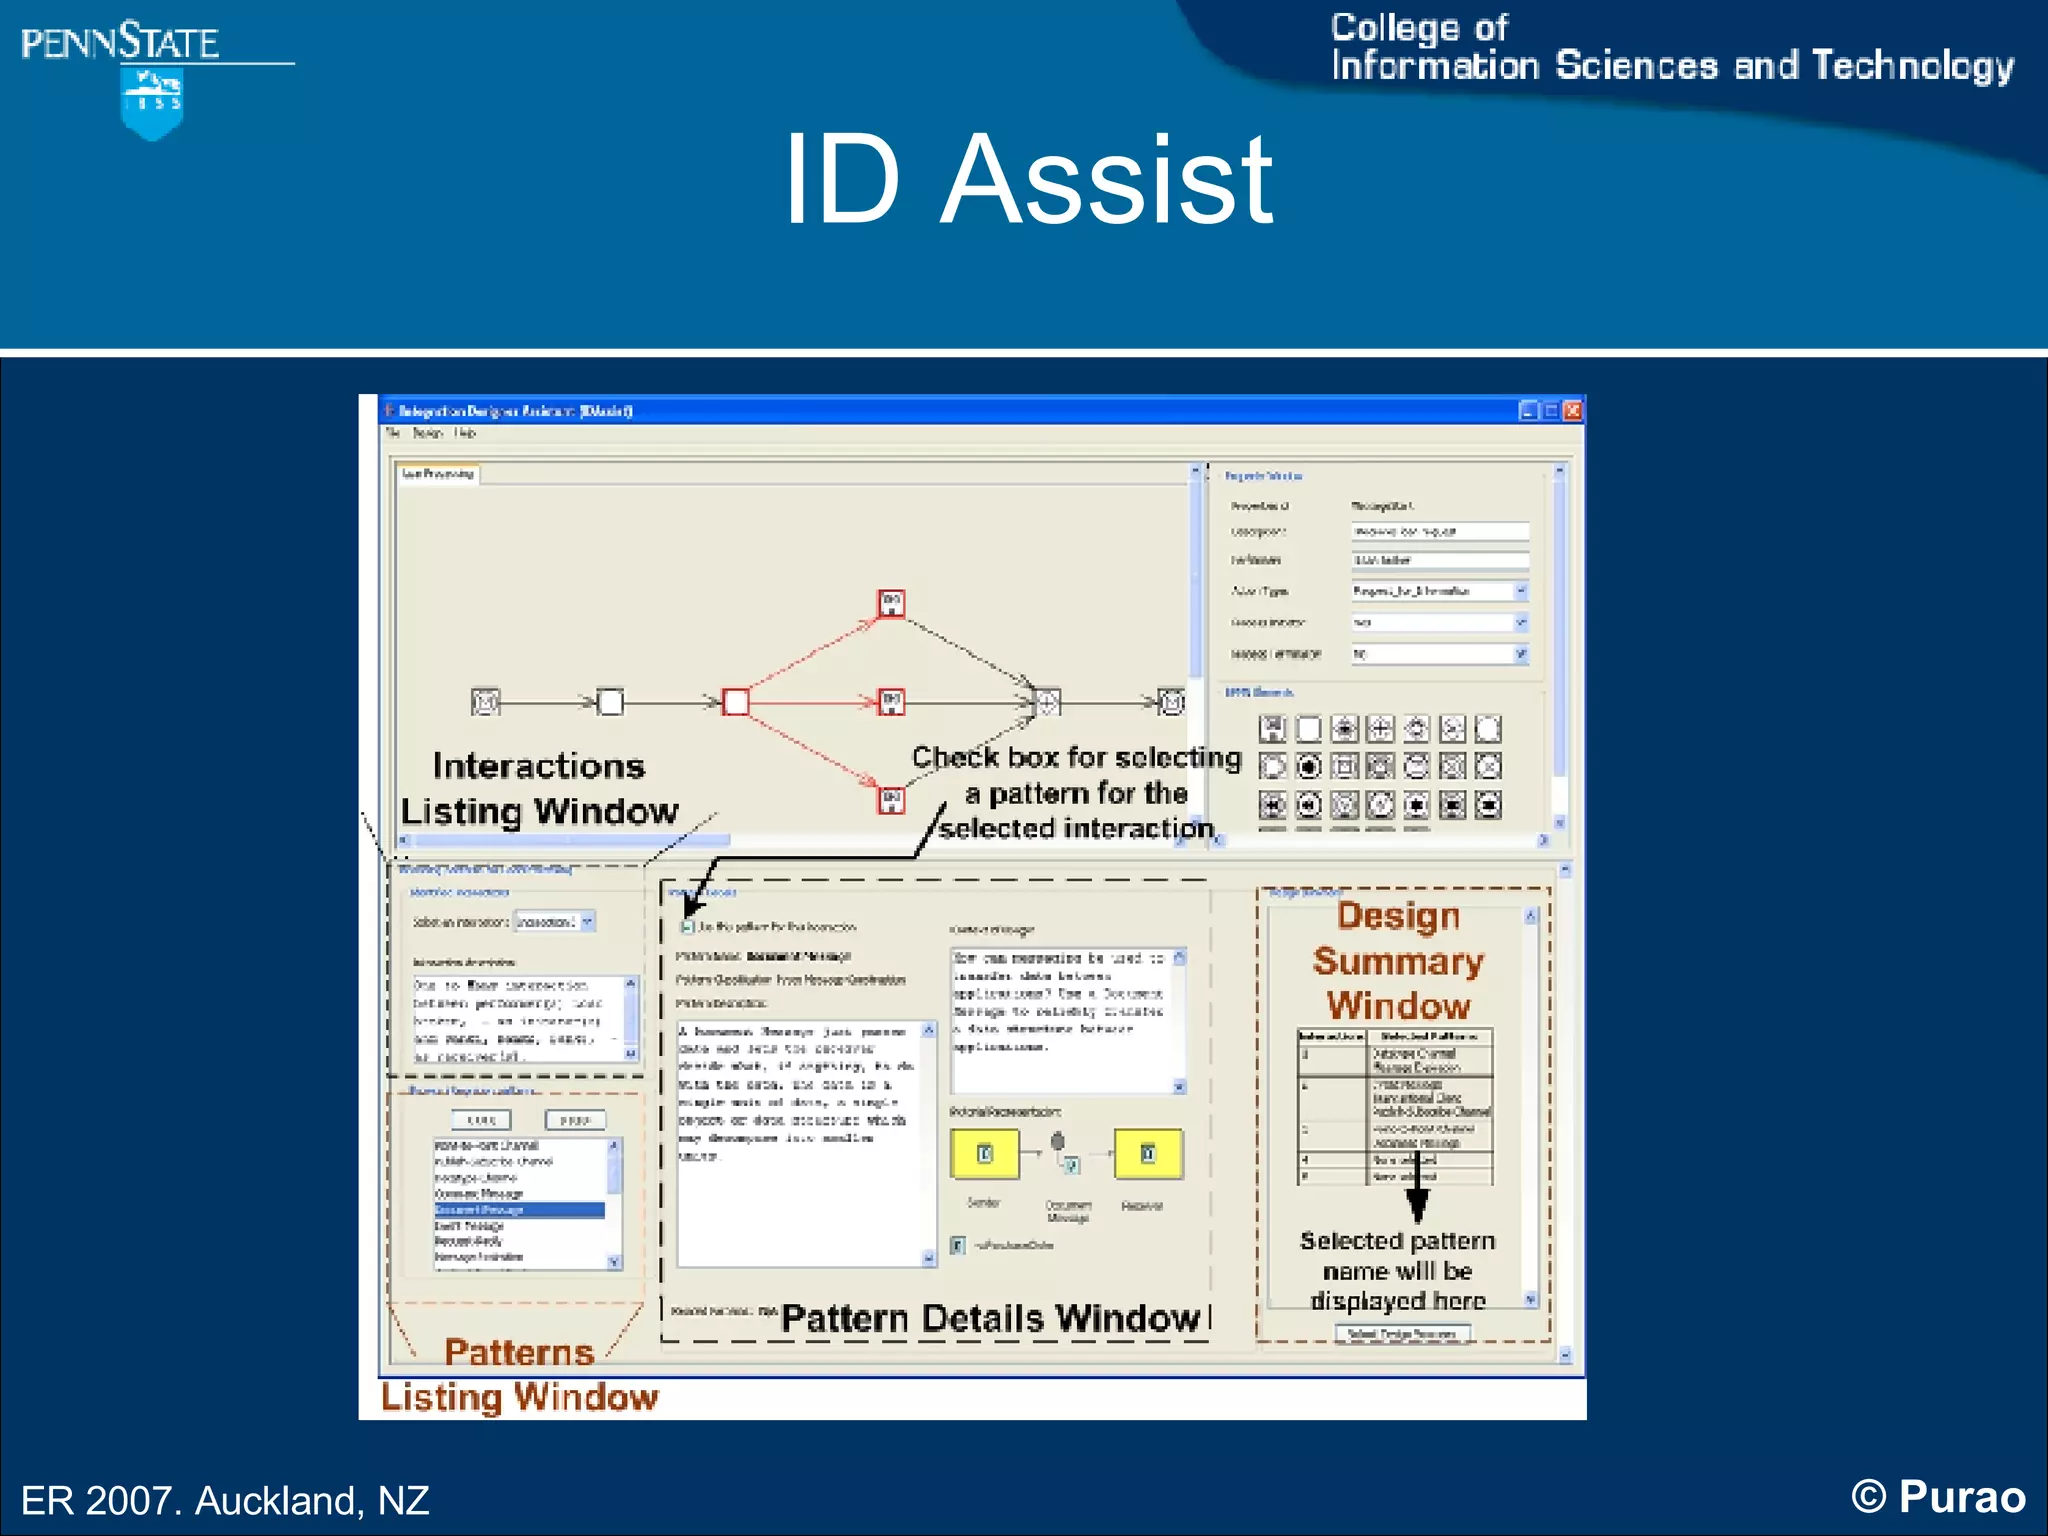This screenshot has height=1536, width=2048.
Task: Select 'Command Message' in the patterns list
Action: click(519, 1193)
